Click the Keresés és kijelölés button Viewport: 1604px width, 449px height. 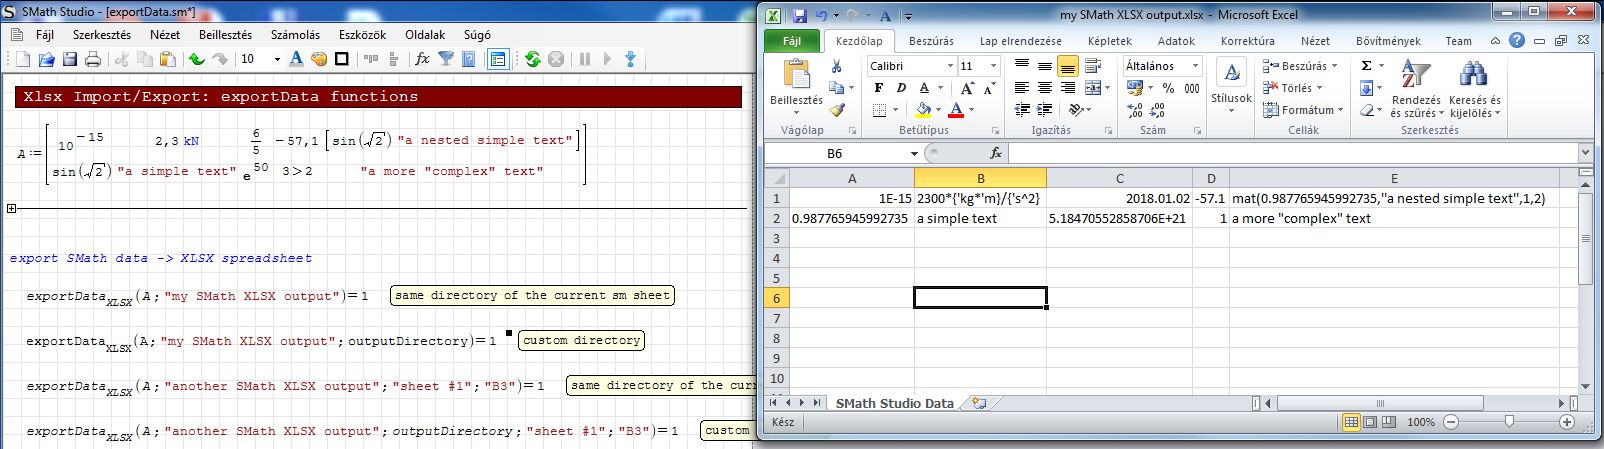tap(1474, 88)
